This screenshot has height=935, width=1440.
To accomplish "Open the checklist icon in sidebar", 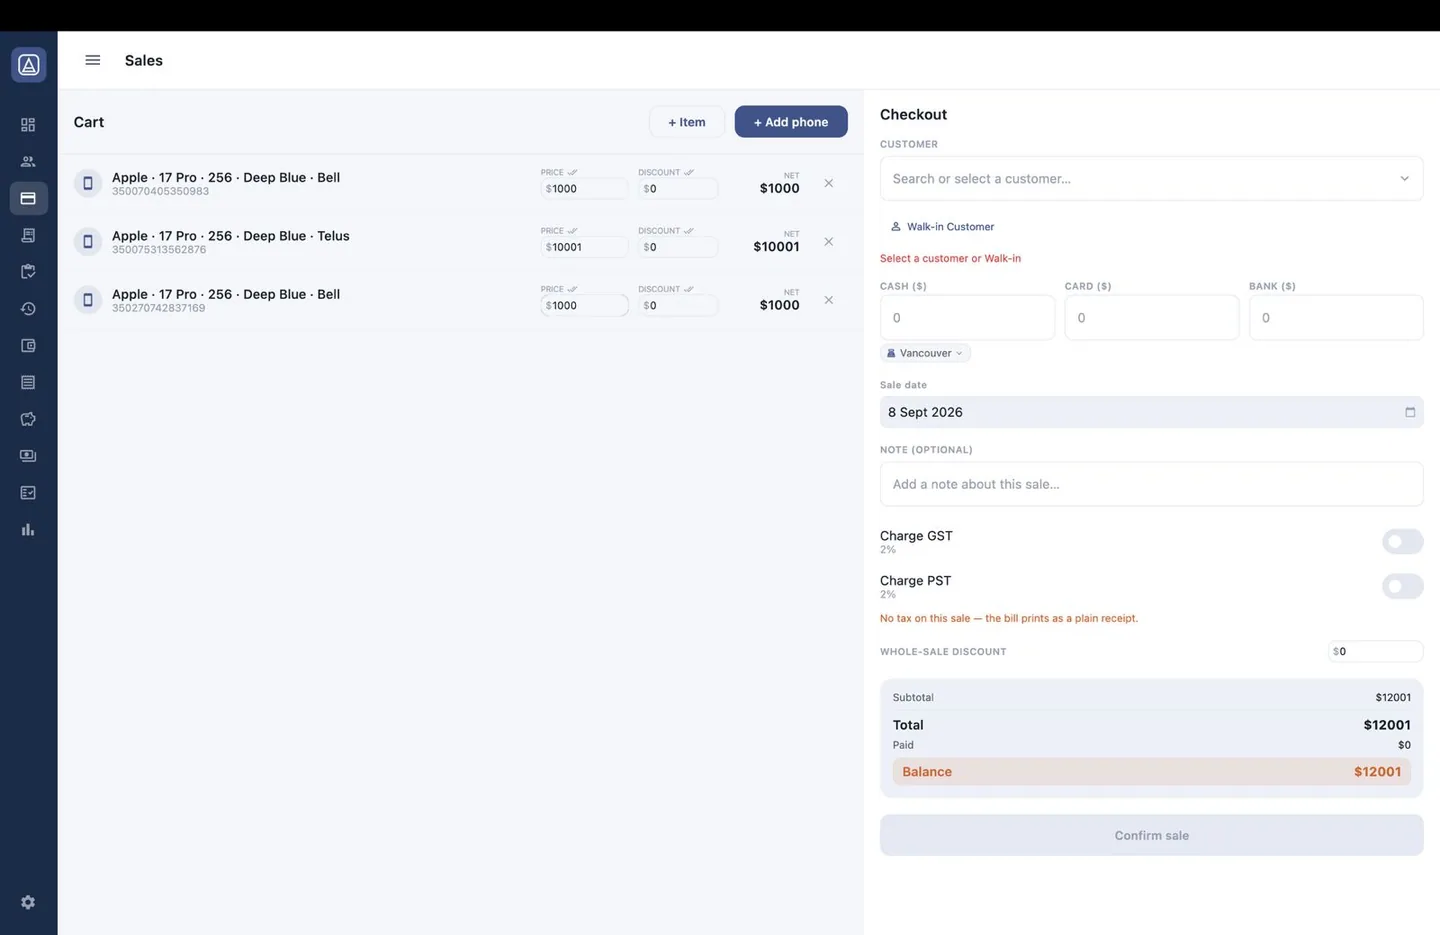I will coord(28,493).
